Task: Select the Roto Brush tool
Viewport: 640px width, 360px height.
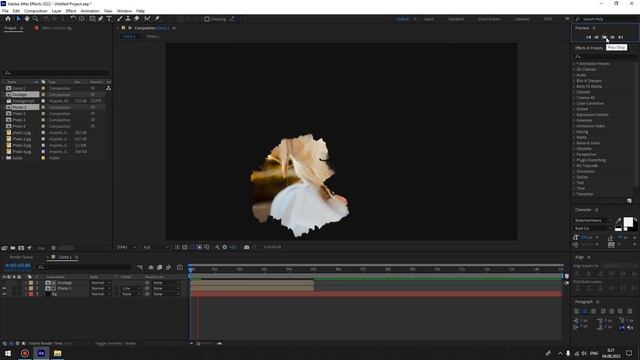Action: pyautogui.click(x=147, y=19)
